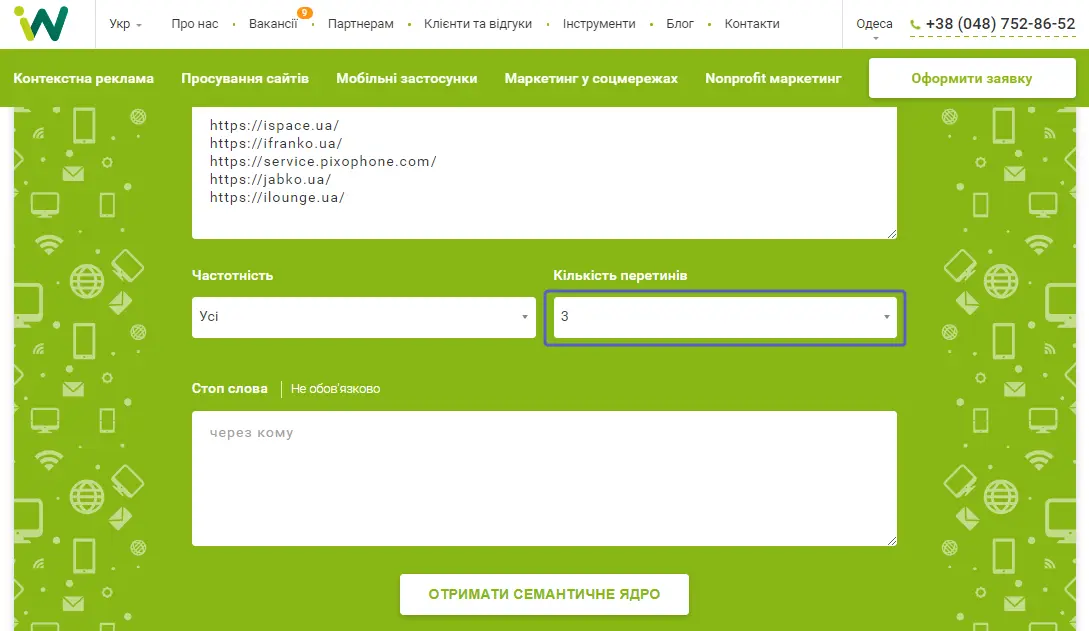Go to the Блог page
The image size is (1089, 631).
680,24
